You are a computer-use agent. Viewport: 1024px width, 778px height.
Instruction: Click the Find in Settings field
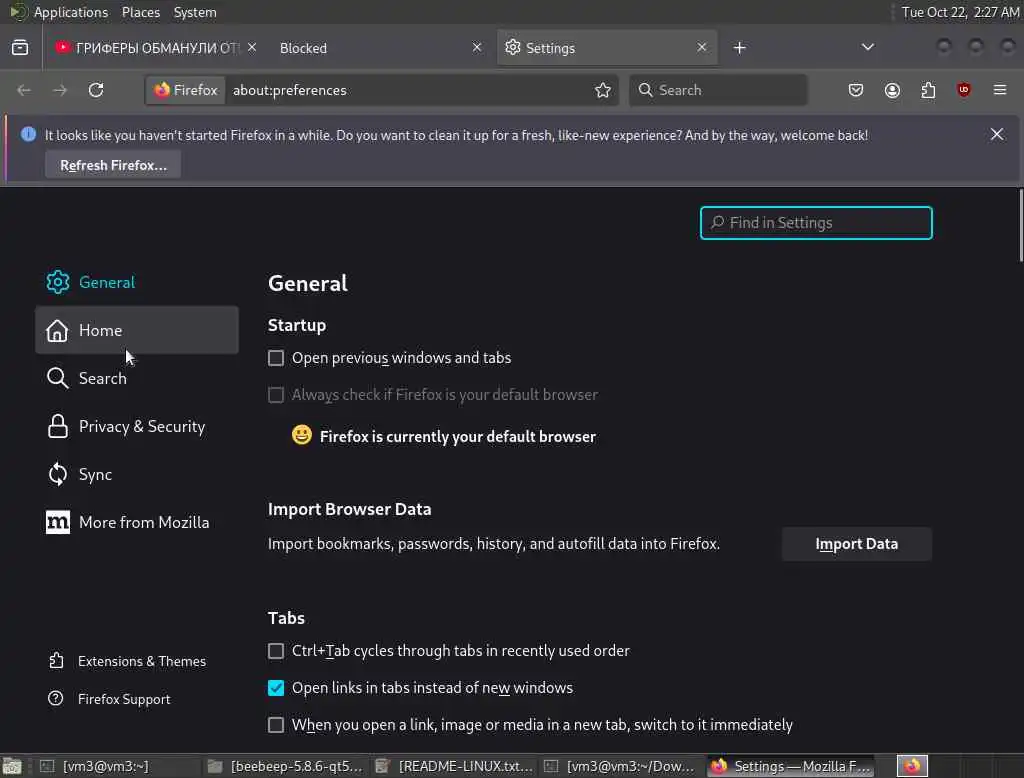coord(816,223)
